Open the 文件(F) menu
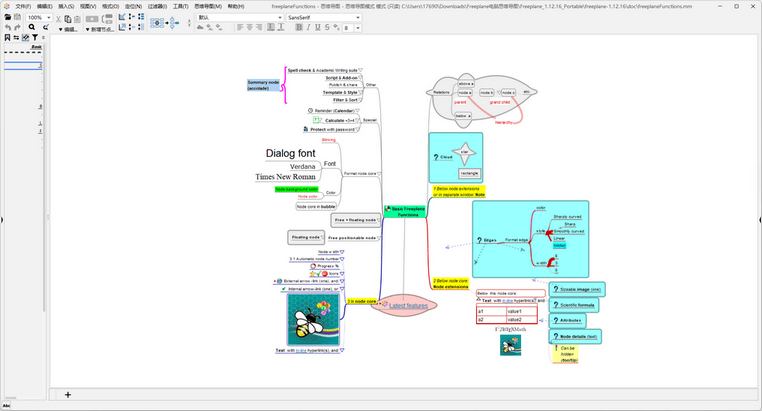Viewport: 762px width, 411px height. [22, 6]
